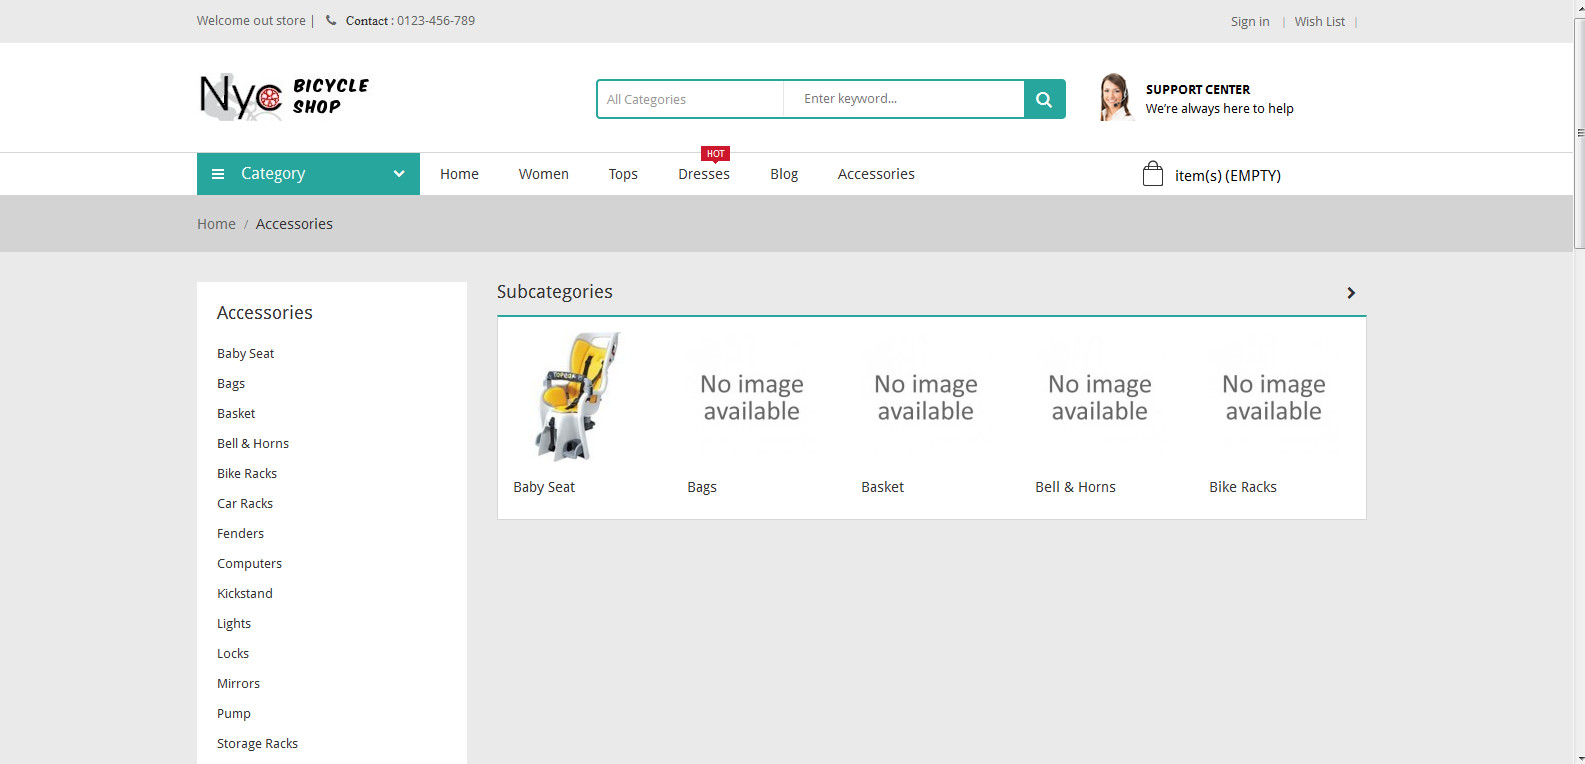
Task: Open the Home menu item
Action: pyautogui.click(x=459, y=174)
